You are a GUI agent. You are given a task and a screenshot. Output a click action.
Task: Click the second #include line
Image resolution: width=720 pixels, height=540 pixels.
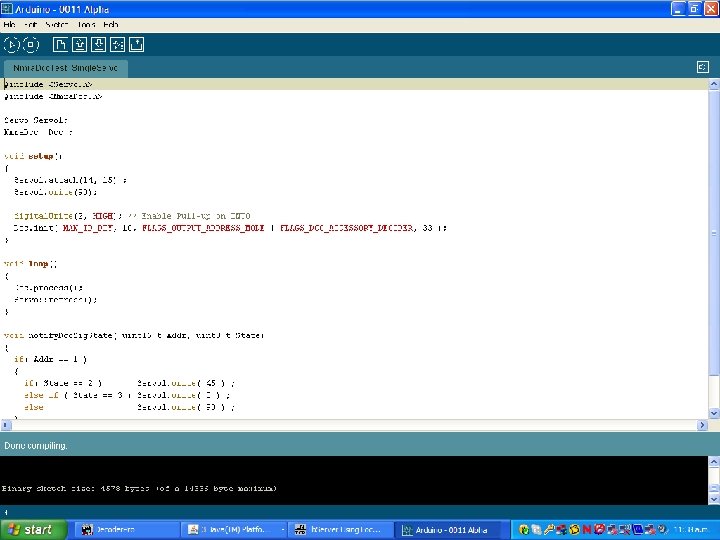point(53,96)
